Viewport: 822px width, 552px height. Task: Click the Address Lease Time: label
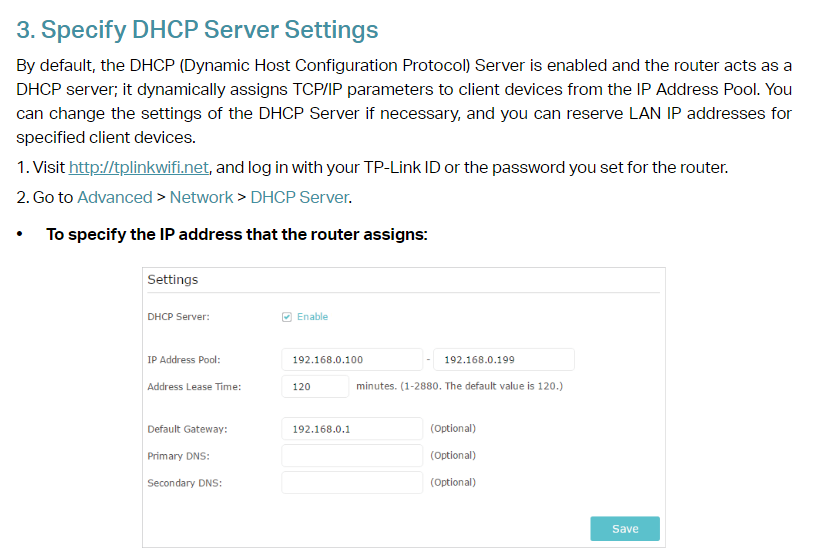[x=194, y=387]
